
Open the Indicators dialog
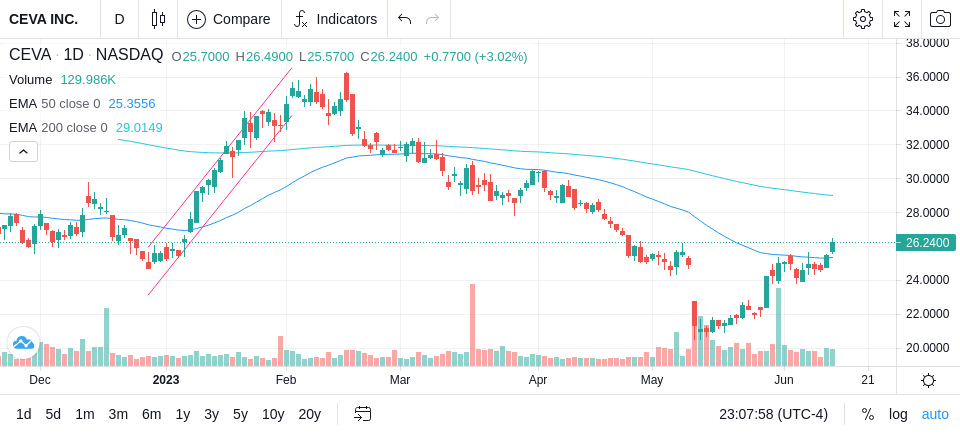(335, 19)
